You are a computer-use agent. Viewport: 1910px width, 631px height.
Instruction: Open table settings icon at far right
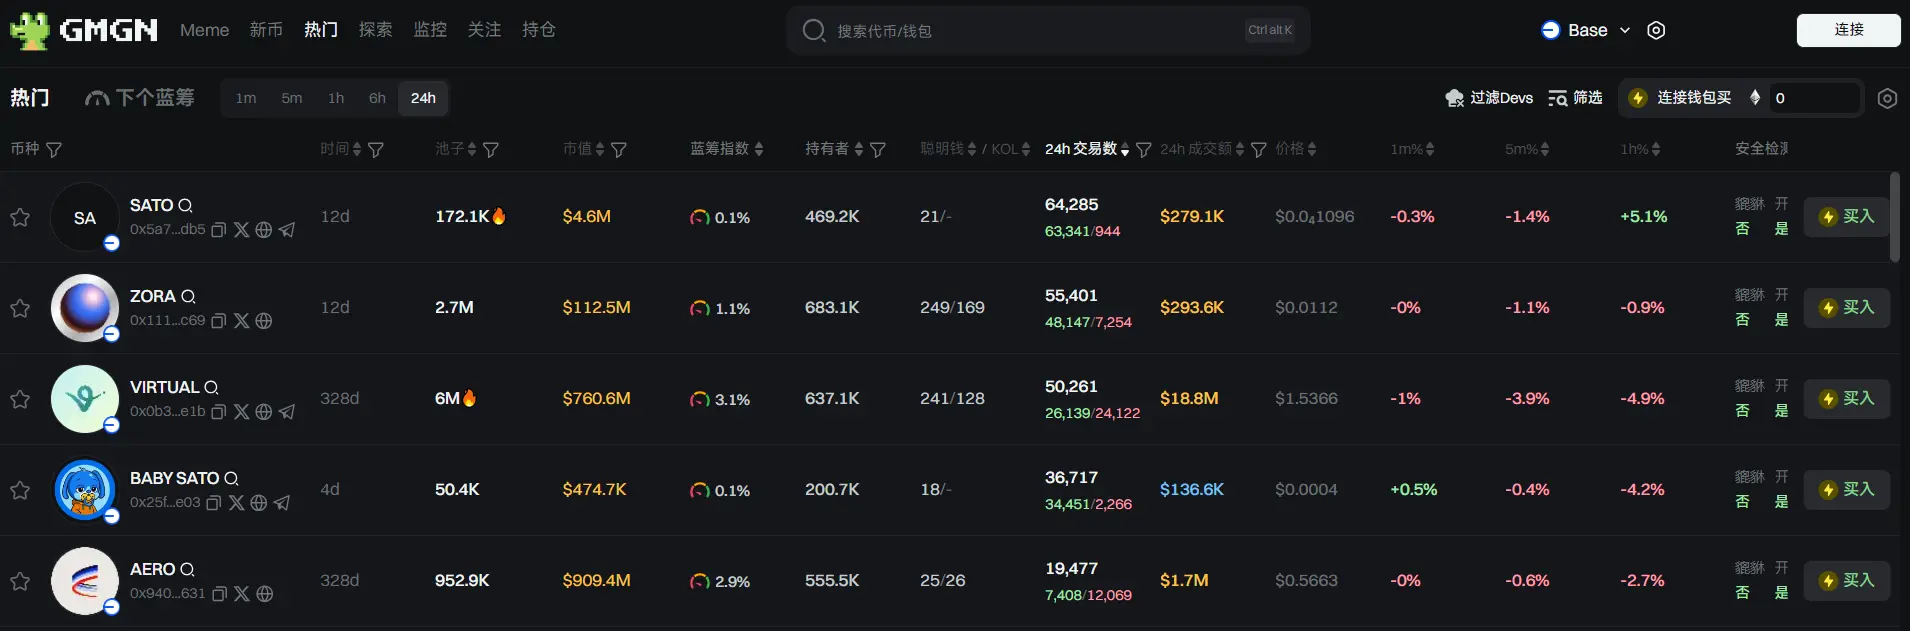[x=1887, y=98]
